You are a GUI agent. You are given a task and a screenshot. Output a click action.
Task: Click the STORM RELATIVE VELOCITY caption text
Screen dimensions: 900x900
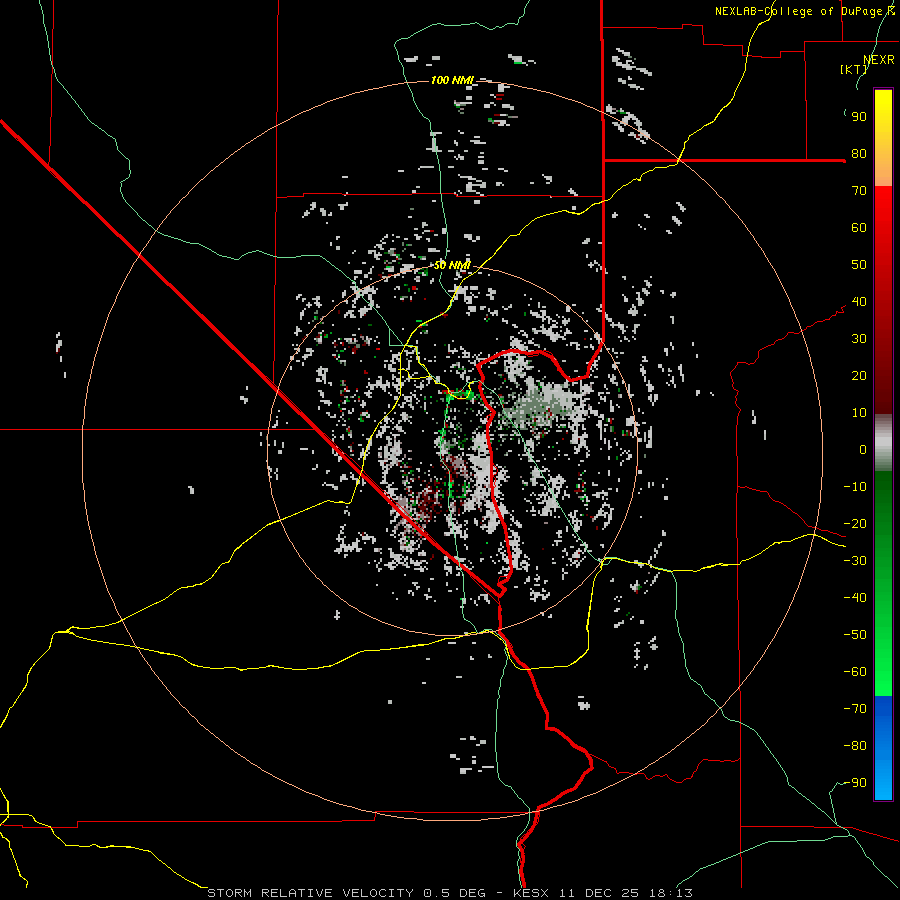[x=310, y=893]
